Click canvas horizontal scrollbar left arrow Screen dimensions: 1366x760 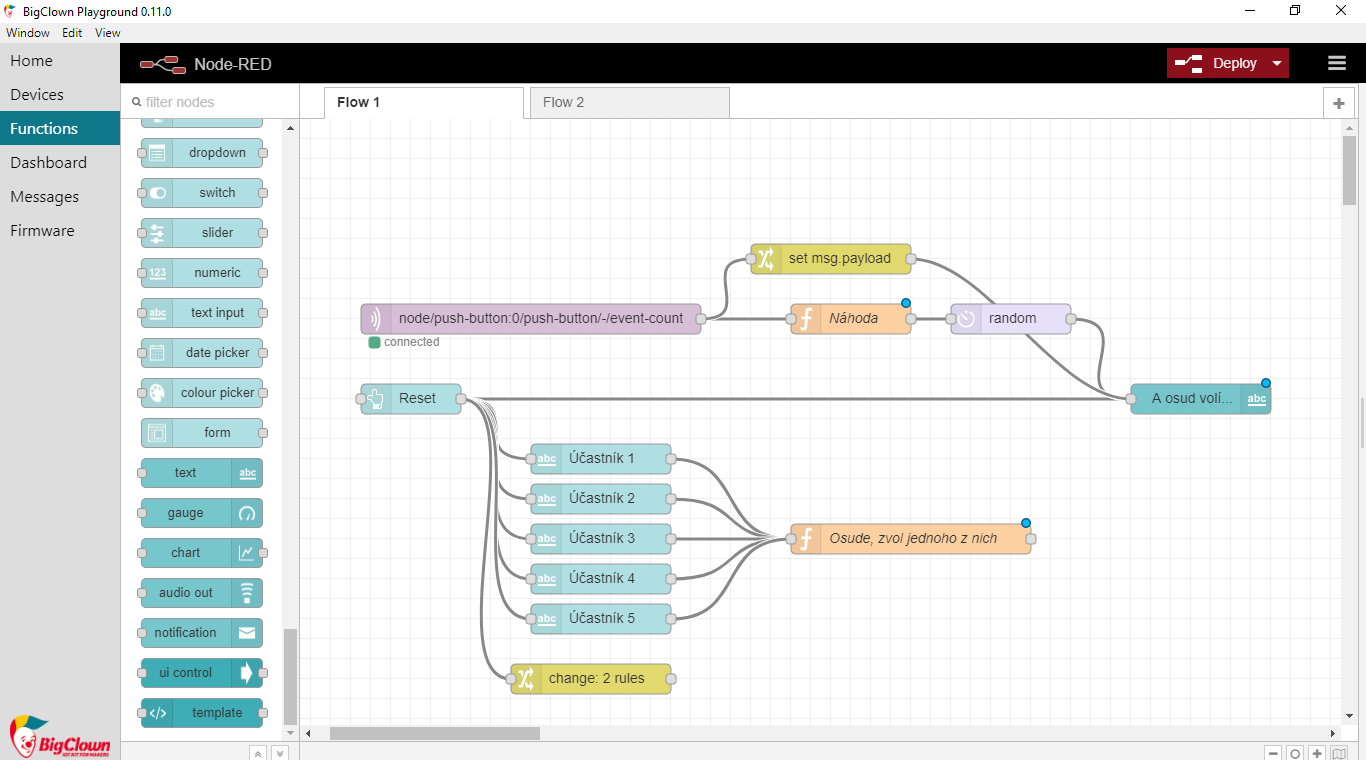pyautogui.click(x=308, y=733)
